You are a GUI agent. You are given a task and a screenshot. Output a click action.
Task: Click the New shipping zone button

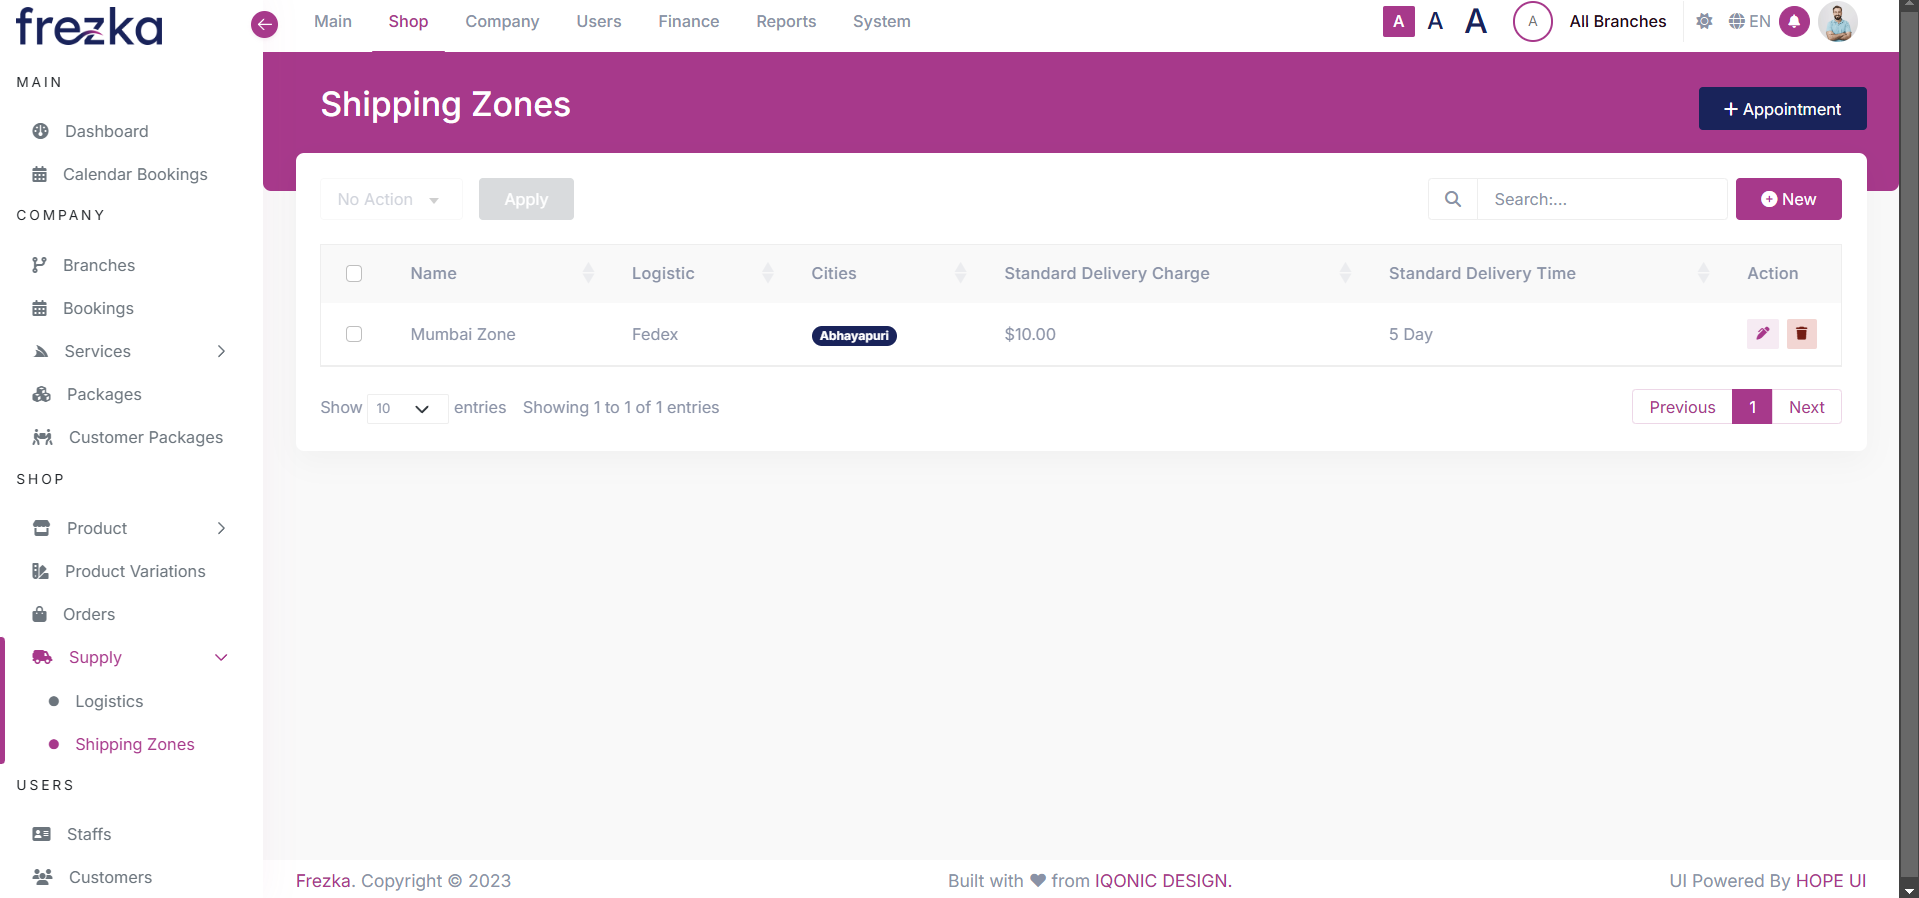(1788, 199)
